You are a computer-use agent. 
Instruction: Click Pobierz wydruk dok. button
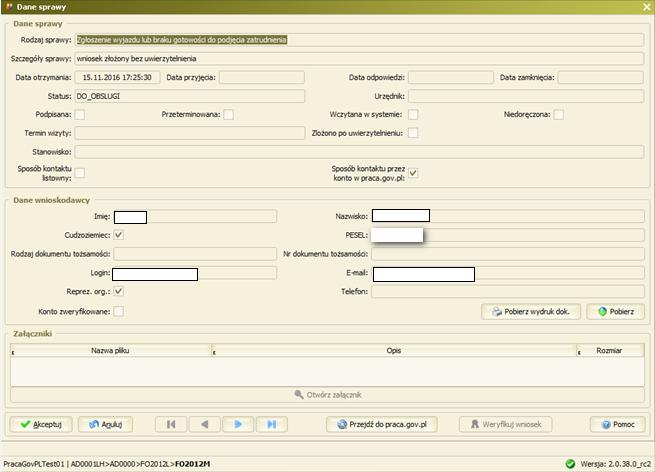[x=531, y=312]
